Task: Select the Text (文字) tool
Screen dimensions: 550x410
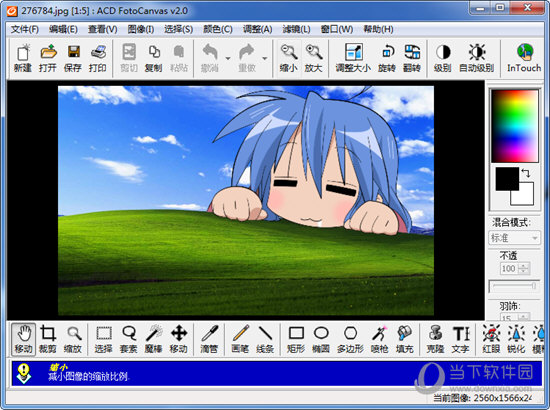Action: [x=460, y=339]
